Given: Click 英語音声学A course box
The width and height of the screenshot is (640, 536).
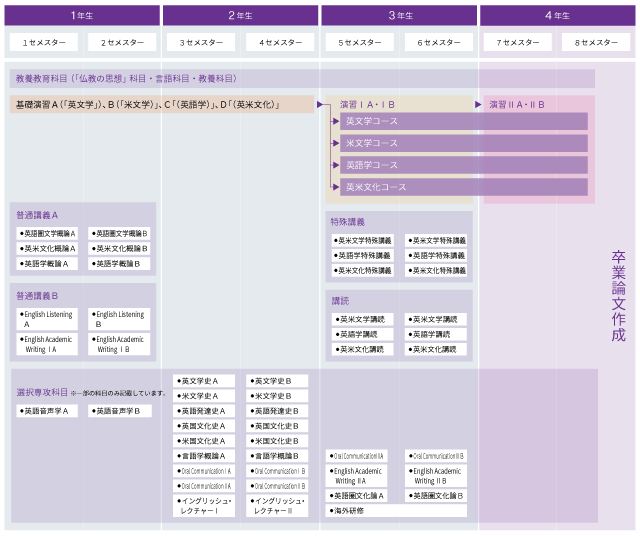Looking at the screenshot, I should (47, 411).
